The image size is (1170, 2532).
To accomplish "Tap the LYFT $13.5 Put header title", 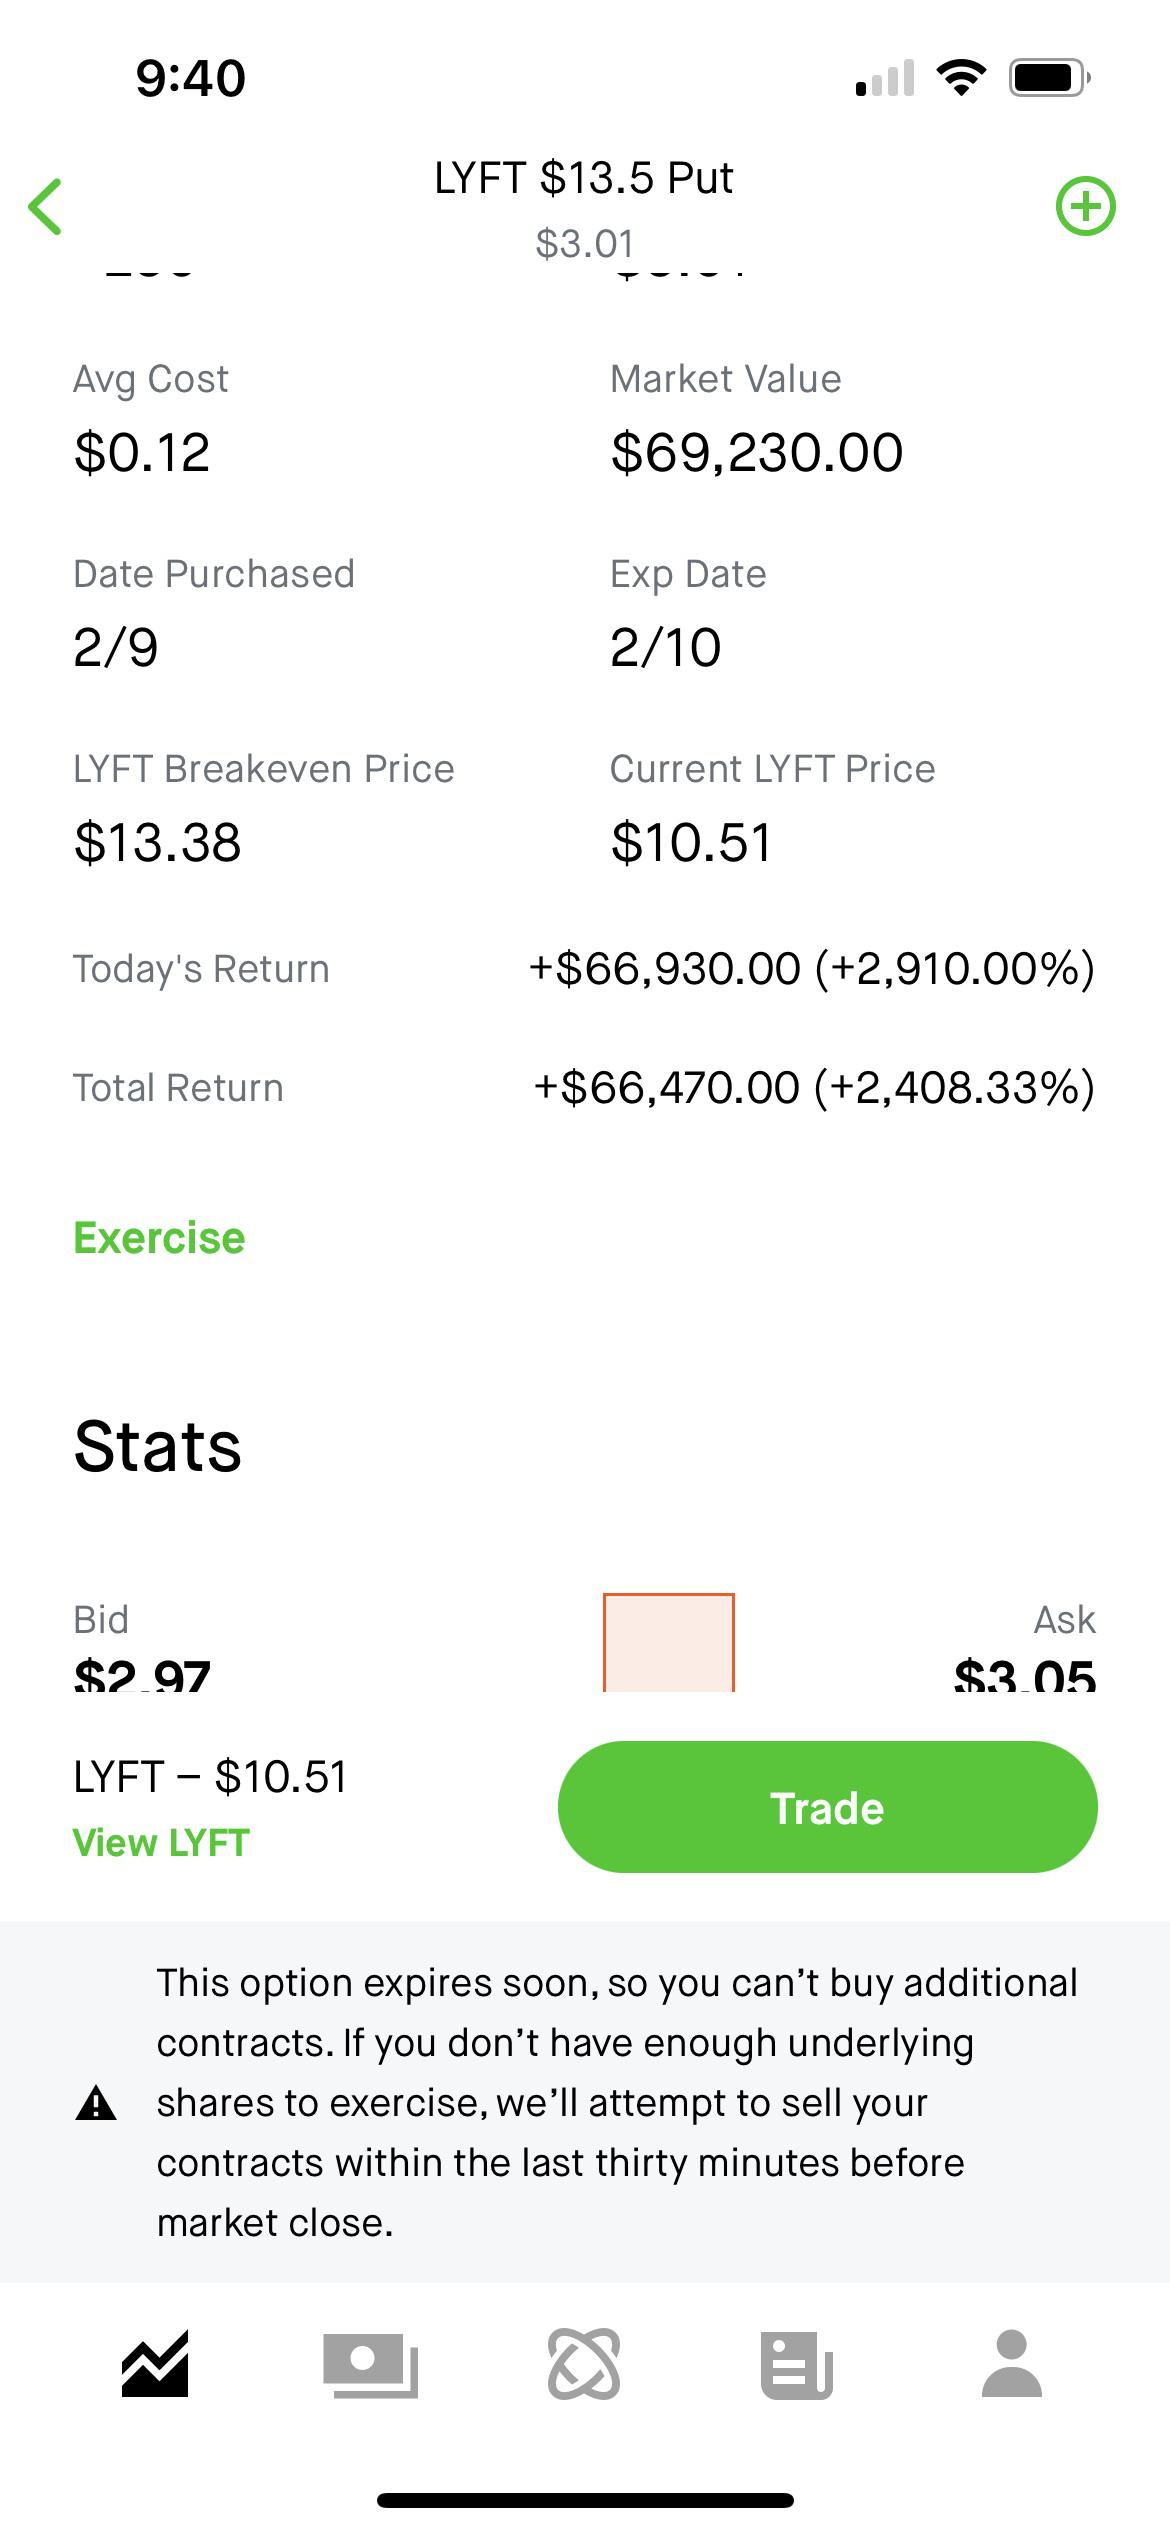I will (584, 178).
